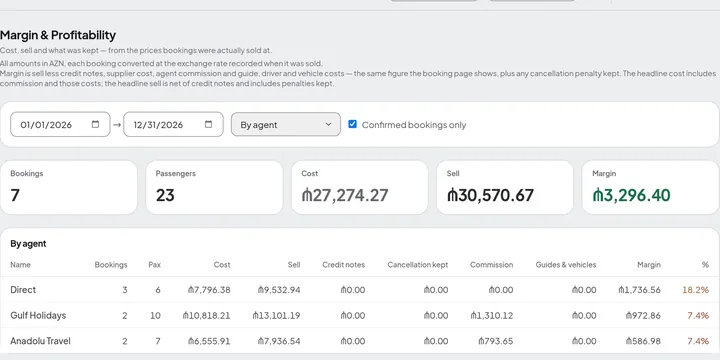Screen dimensions: 720x360
Task: Click the start date field 01/01/2026
Action: pos(60,124)
